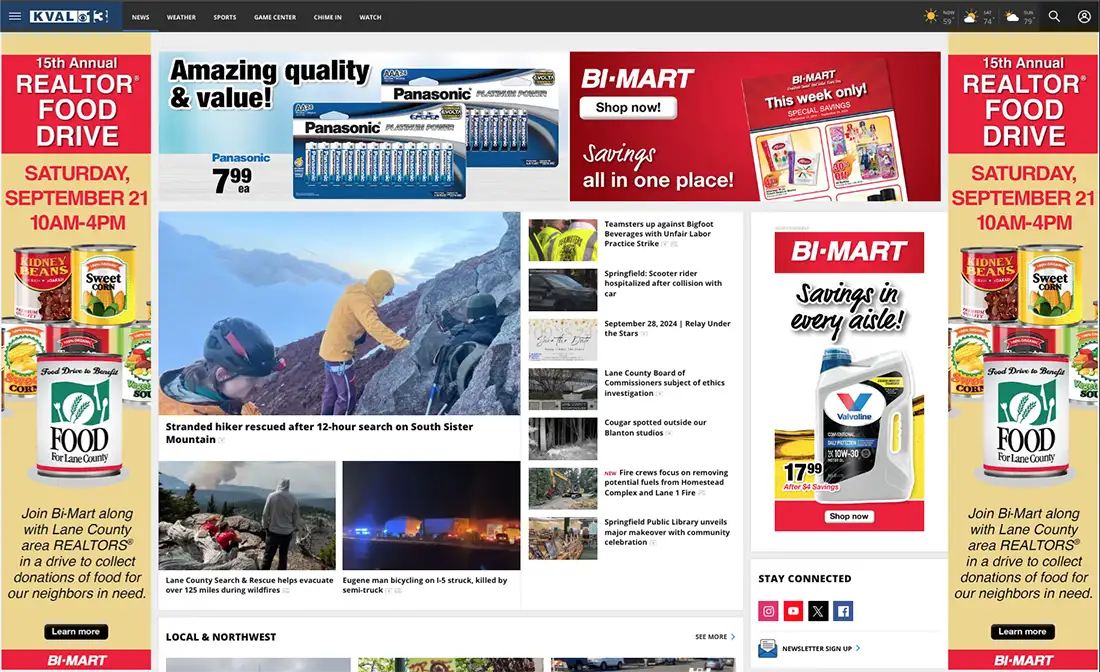Open Teamsters Bigfoot Beverages strike story
Screen dimensions: 1100x672
(x=659, y=234)
